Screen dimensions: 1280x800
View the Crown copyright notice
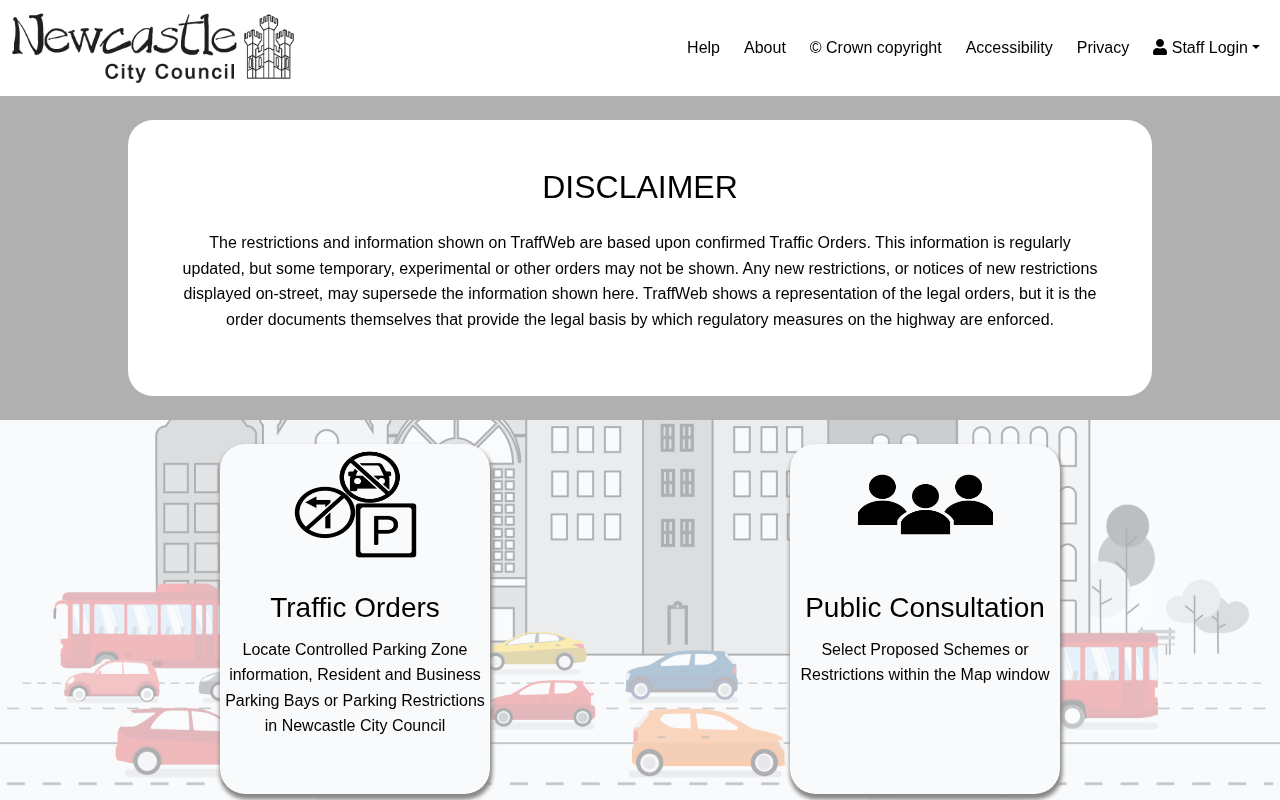pos(876,48)
